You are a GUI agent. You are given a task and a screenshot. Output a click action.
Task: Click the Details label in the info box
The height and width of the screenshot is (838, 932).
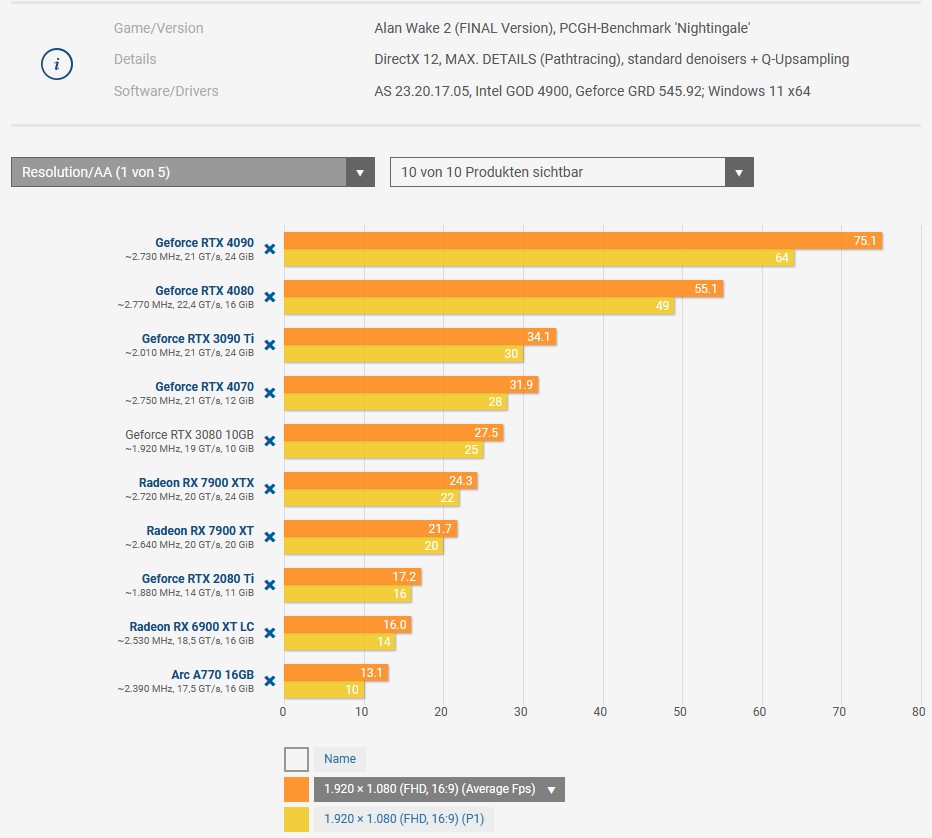pyautogui.click(x=135, y=59)
